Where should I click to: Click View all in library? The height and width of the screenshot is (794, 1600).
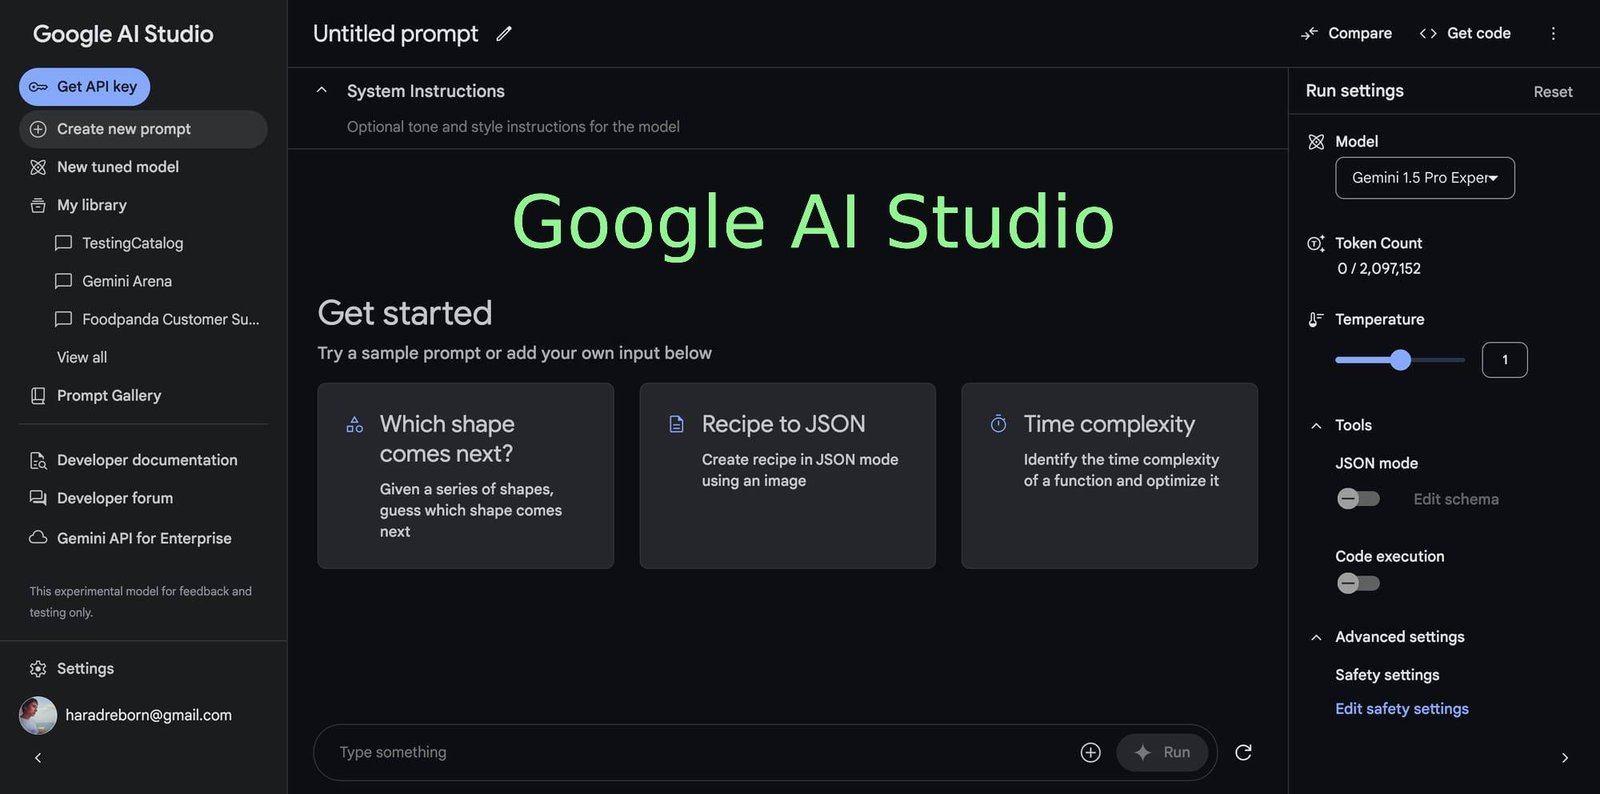(x=82, y=357)
